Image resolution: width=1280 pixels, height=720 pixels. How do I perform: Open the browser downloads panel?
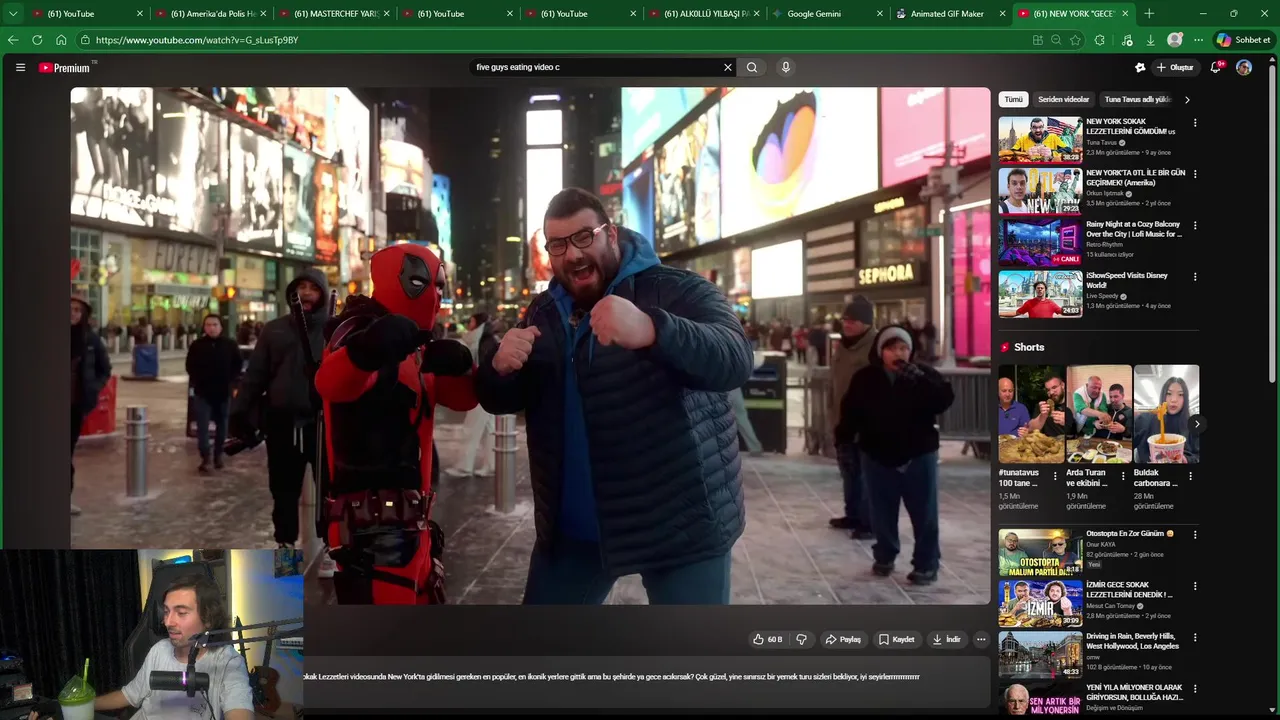1151,40
